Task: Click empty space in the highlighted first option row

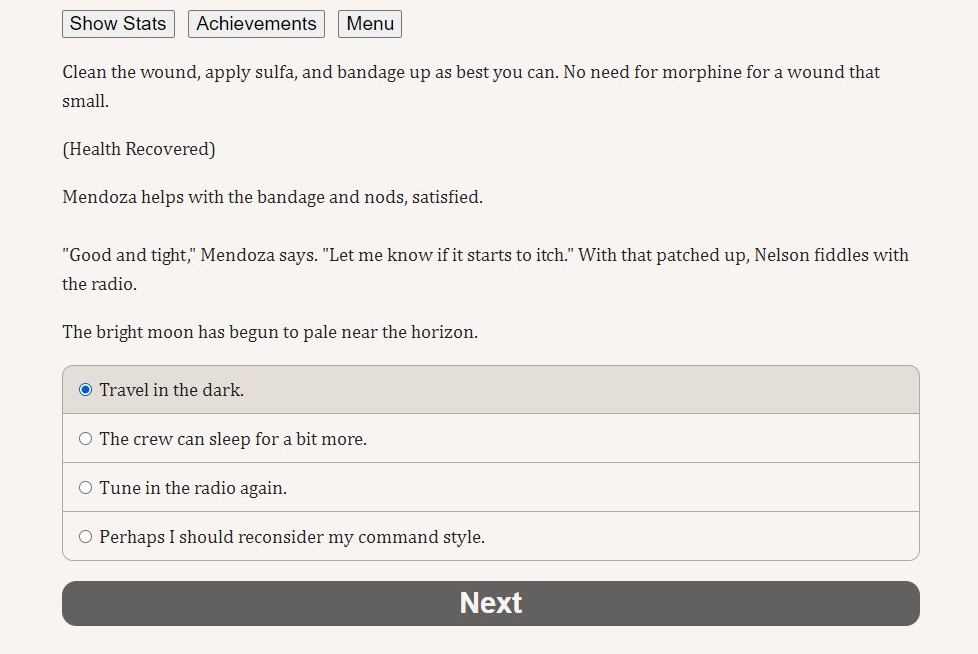Action: [580, 390]
